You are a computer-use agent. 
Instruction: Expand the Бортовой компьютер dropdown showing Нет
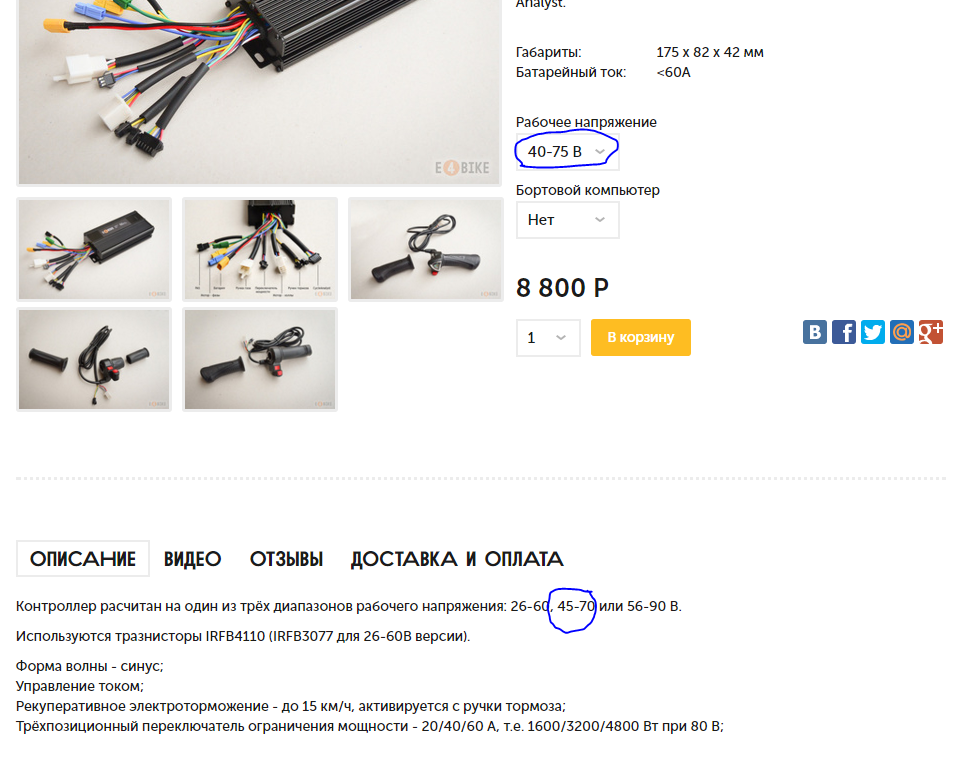click(x=568, y=220)
